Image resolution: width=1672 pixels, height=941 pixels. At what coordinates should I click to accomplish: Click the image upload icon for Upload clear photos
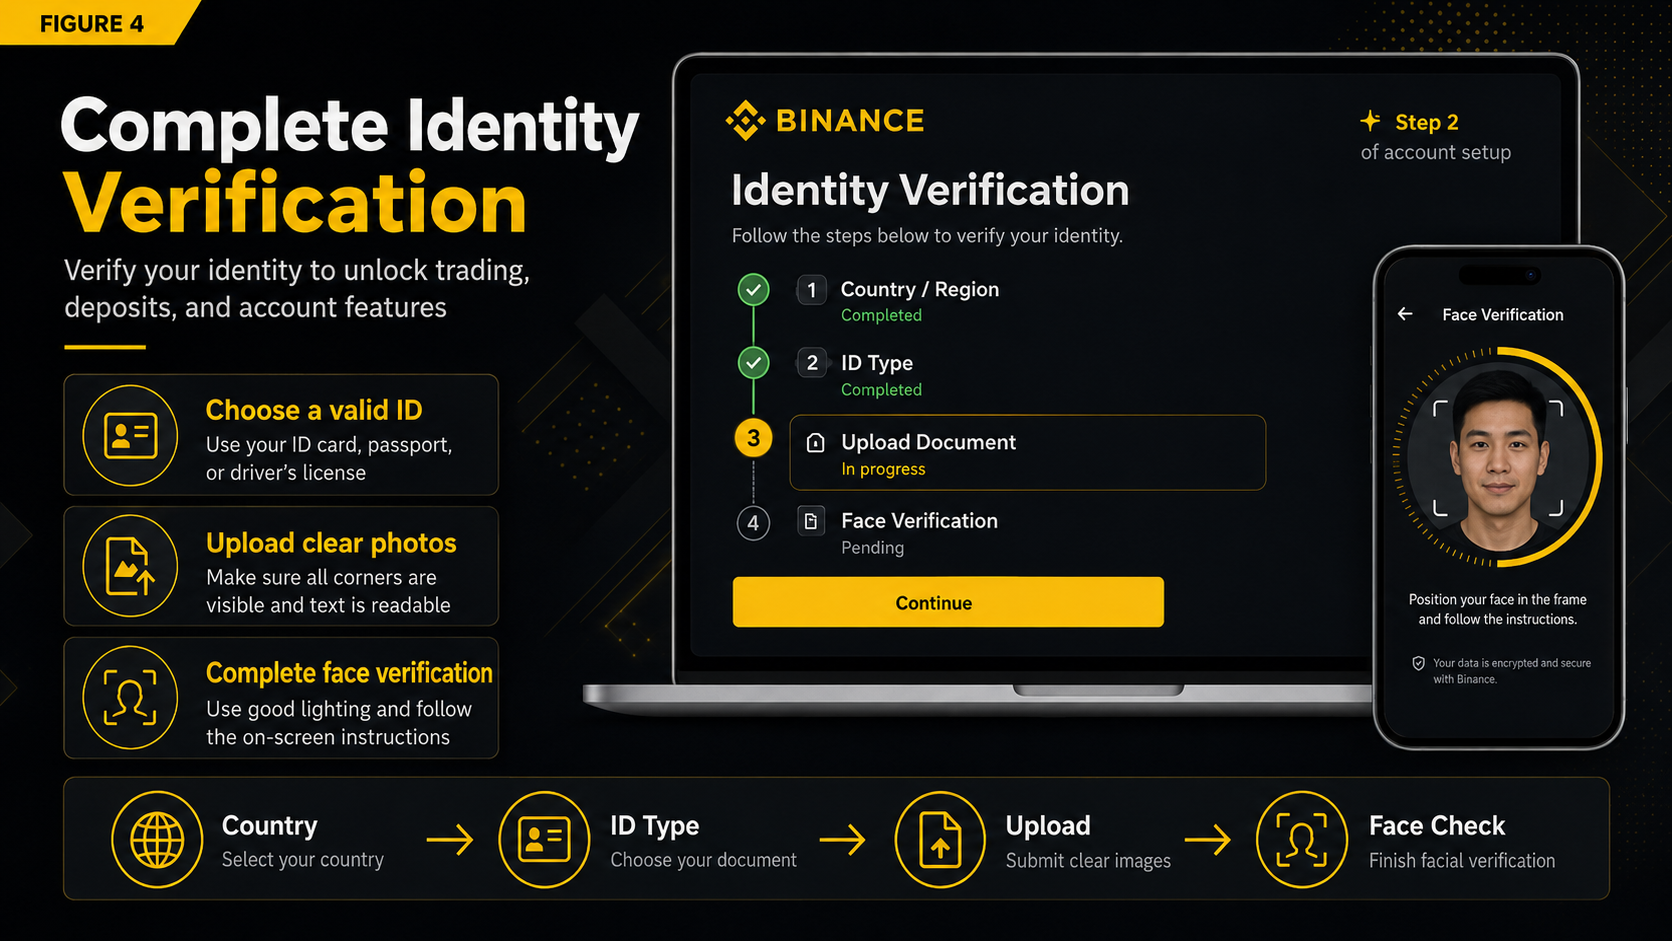[x=131, y=566]
